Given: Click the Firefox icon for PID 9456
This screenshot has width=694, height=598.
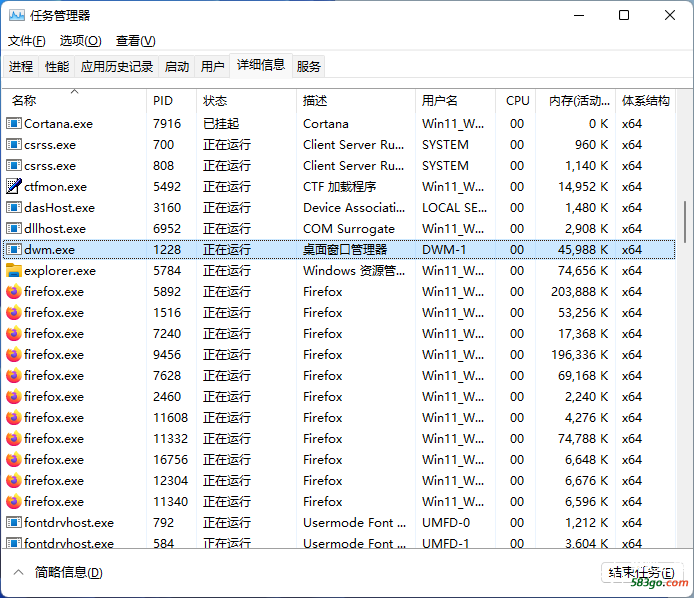Looking at the screenshot, I should click(14, 355).
